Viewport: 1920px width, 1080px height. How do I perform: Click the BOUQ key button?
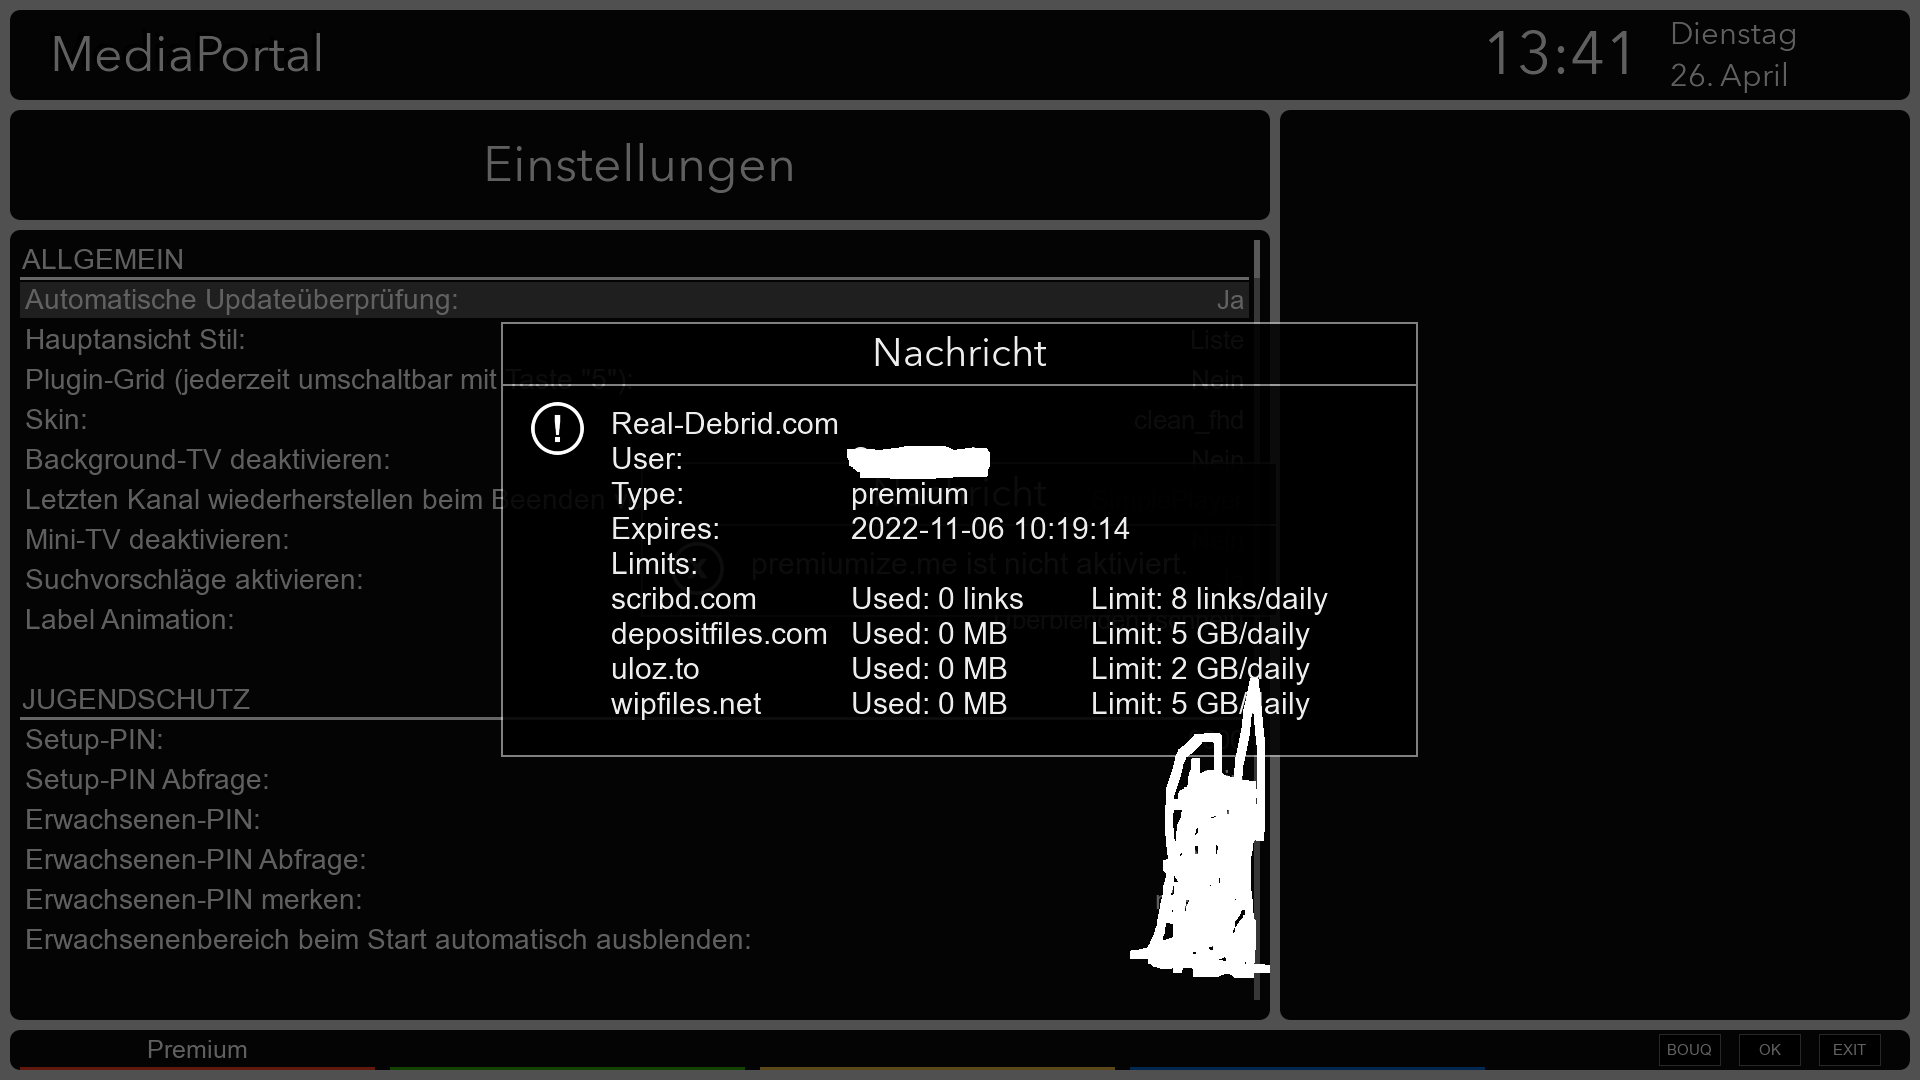(1689, 1050)
